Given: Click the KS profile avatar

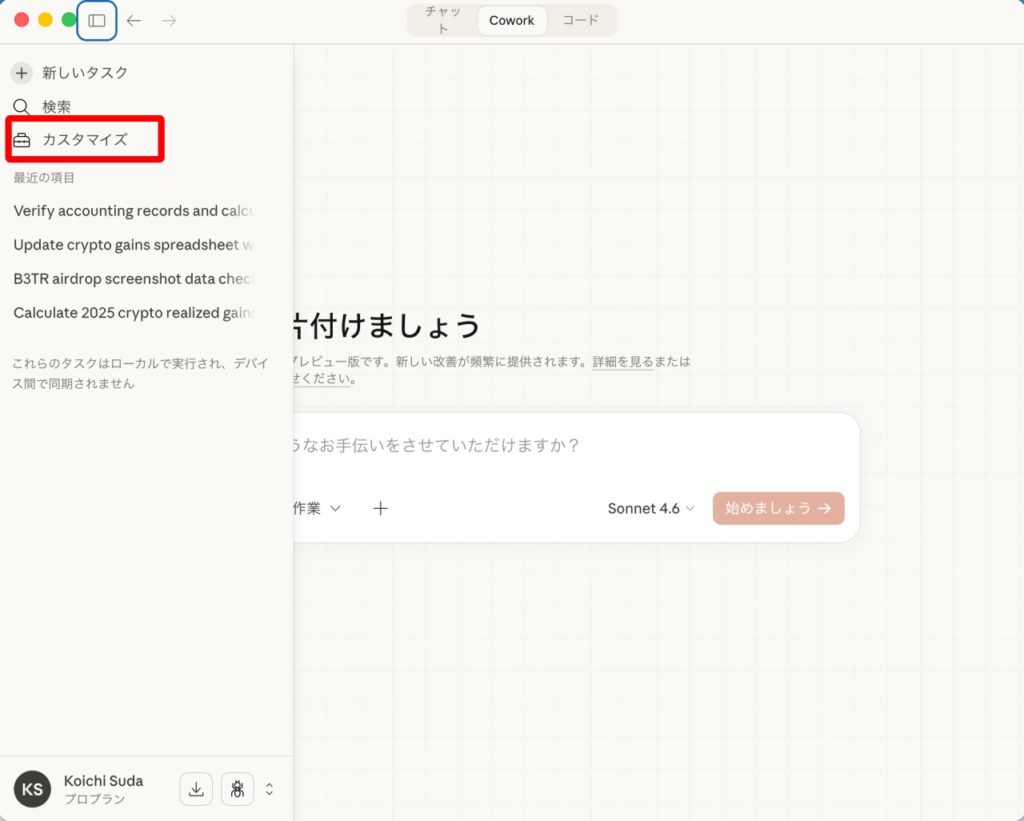Looking at the screenshot, I should [32, 789].
